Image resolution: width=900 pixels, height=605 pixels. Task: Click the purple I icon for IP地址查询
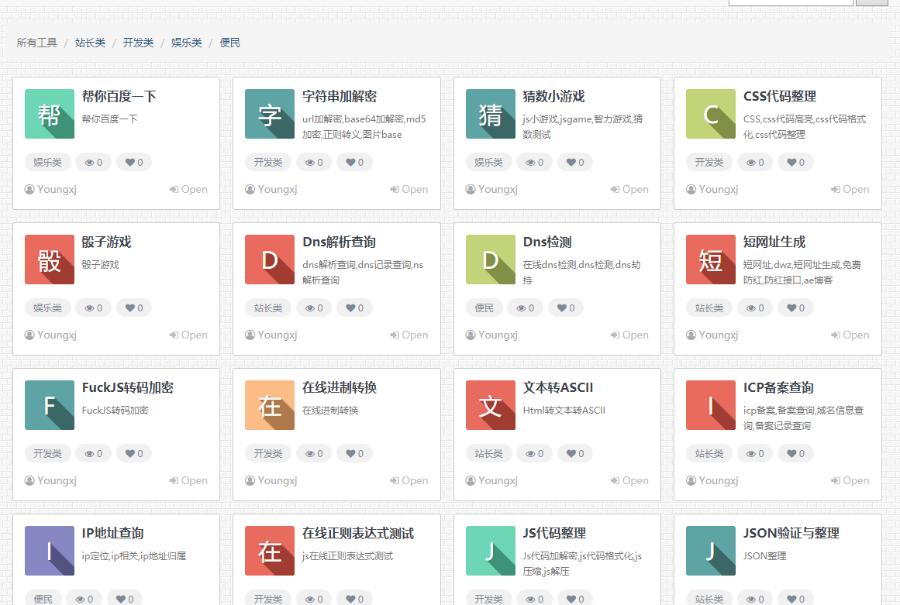click(48, 551)
